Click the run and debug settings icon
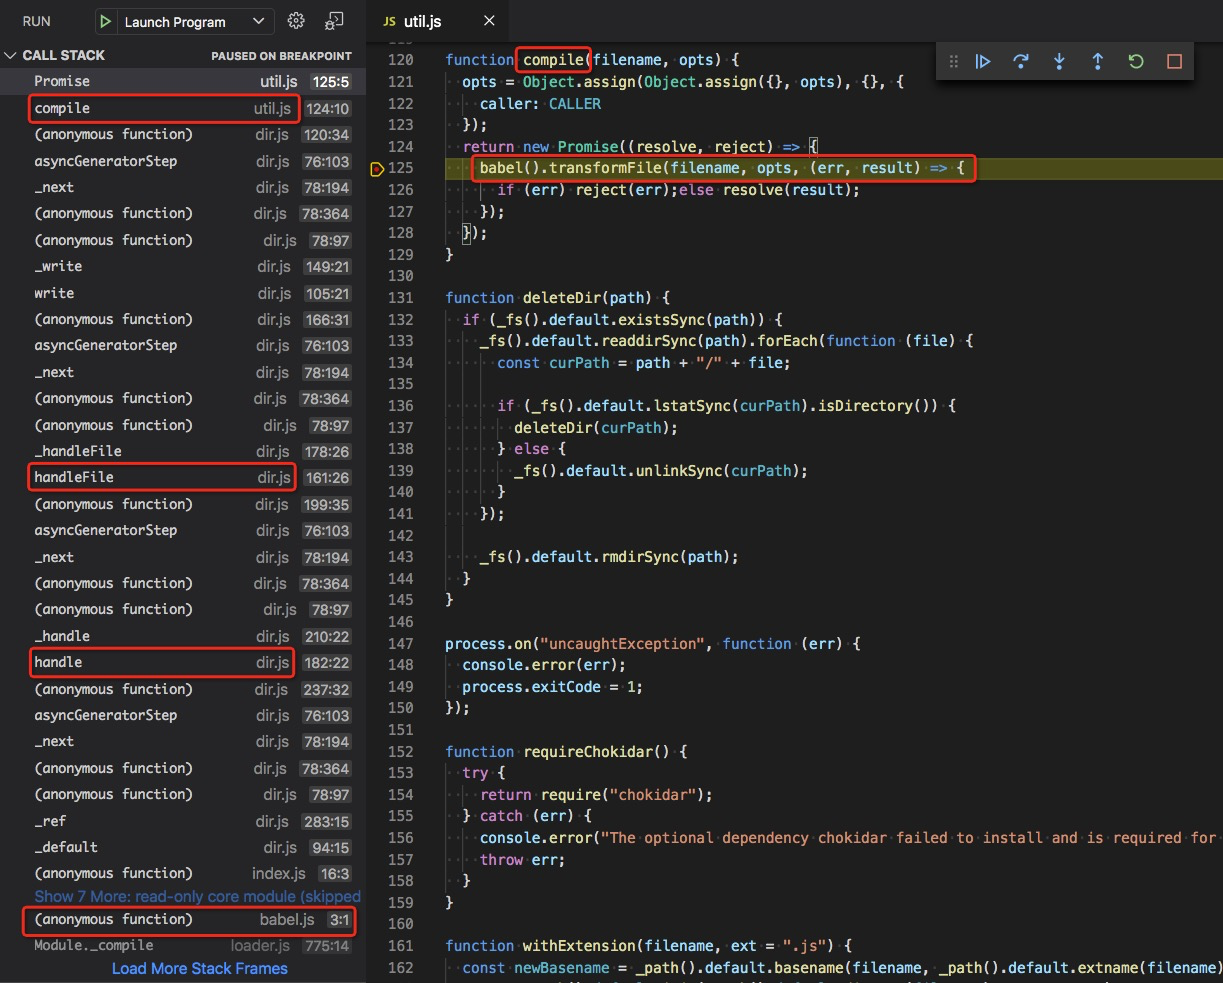The height and width of the screenshot is (983, 1223). (x=335, y=20)
